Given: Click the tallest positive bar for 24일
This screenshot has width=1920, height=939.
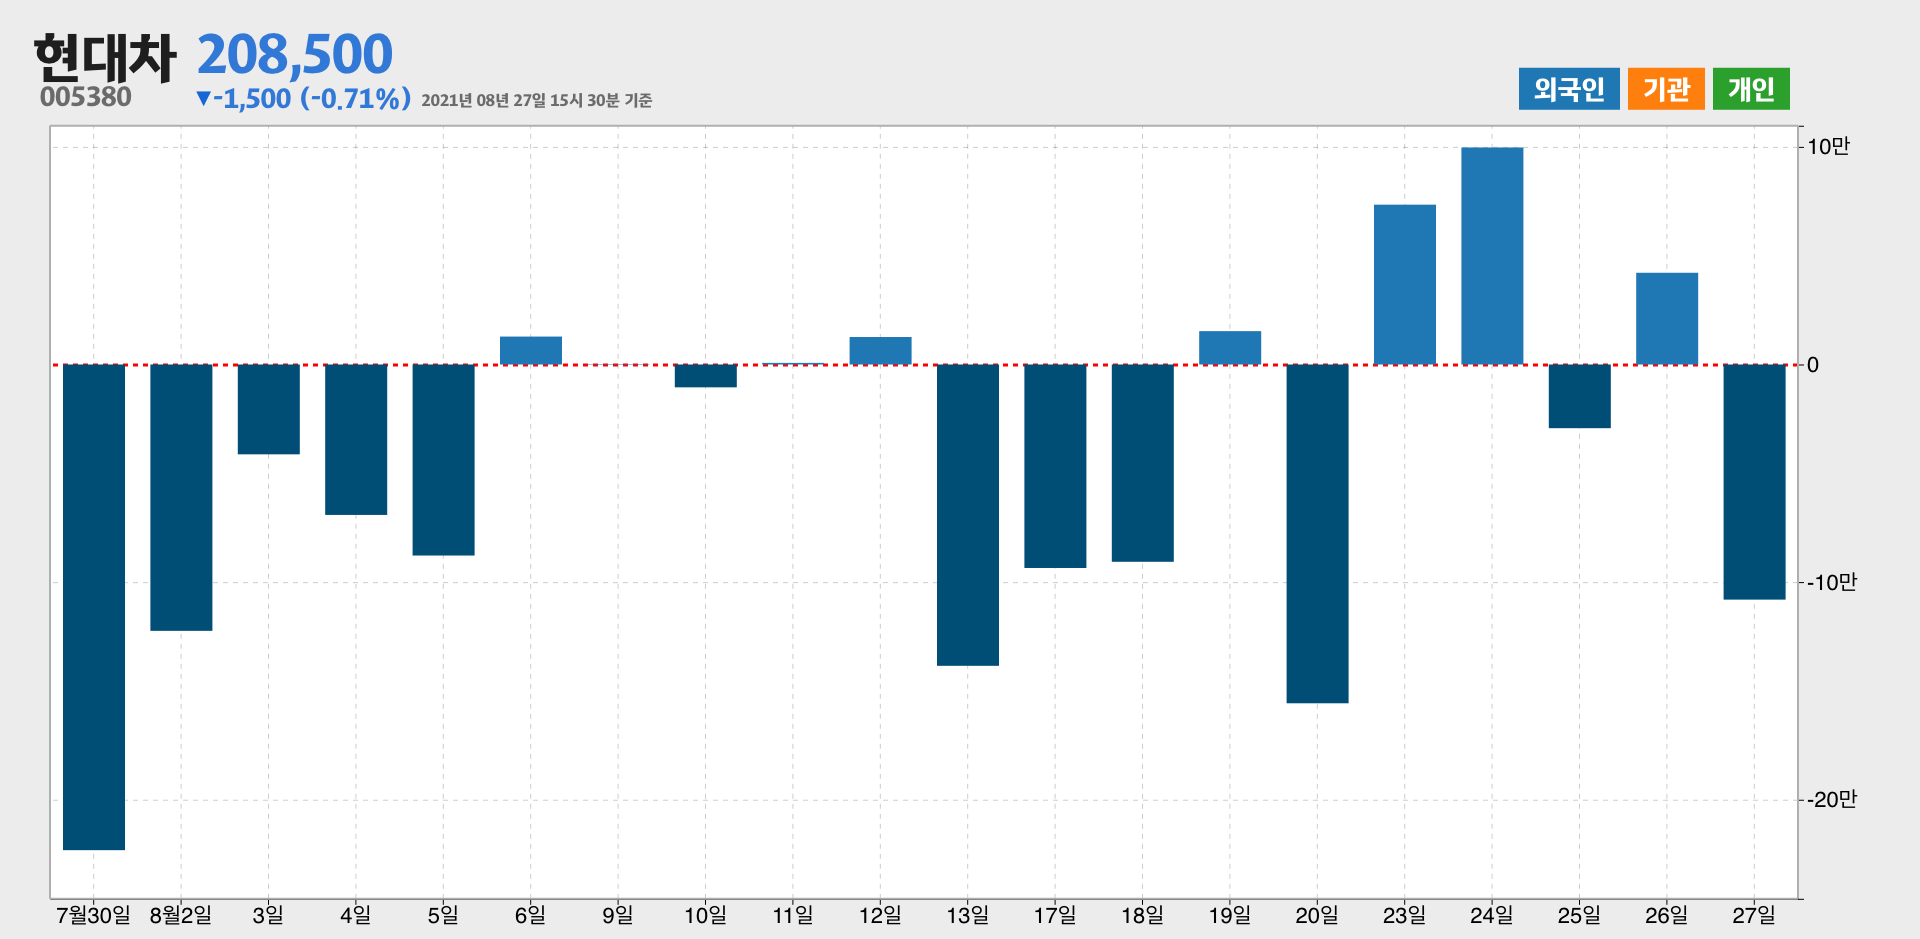Looking at the screenshot, I should pyautogui.click(x=1492, y=256).
